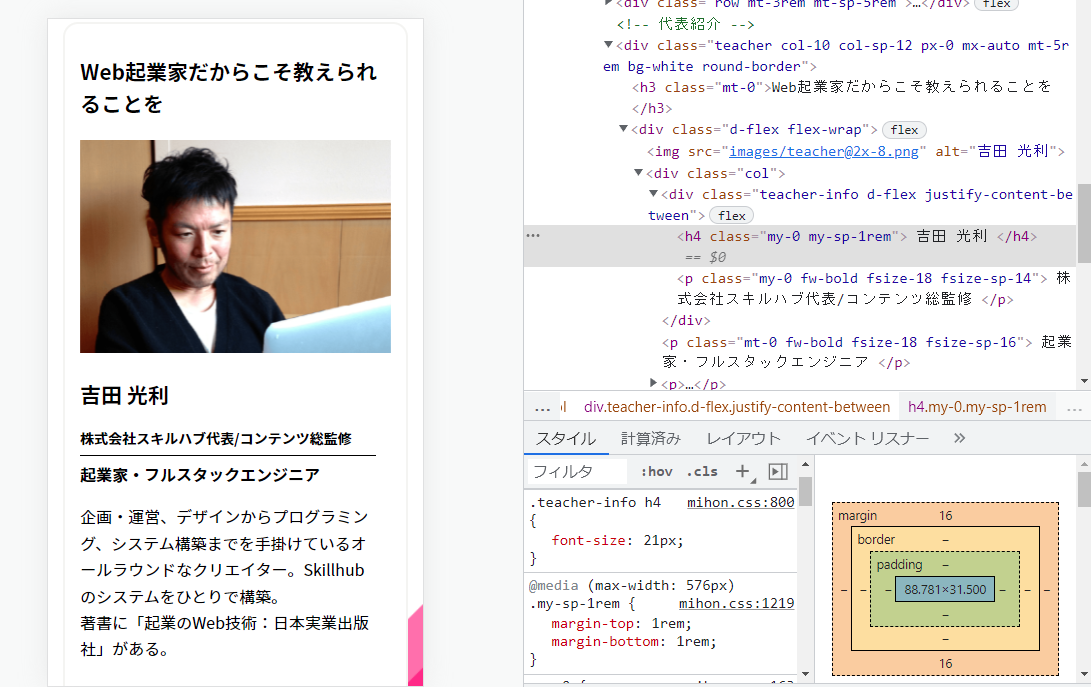Select the p fsize-sp-14 element row
This screenshot has width=1091, height=687.
click(x=875, y=288)
